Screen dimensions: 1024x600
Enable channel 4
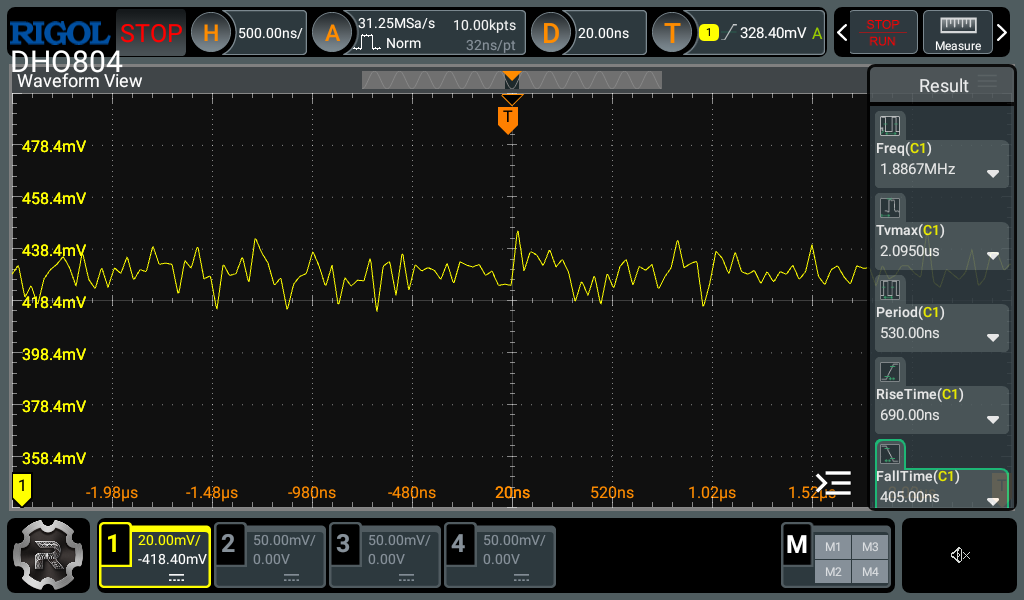500,555
